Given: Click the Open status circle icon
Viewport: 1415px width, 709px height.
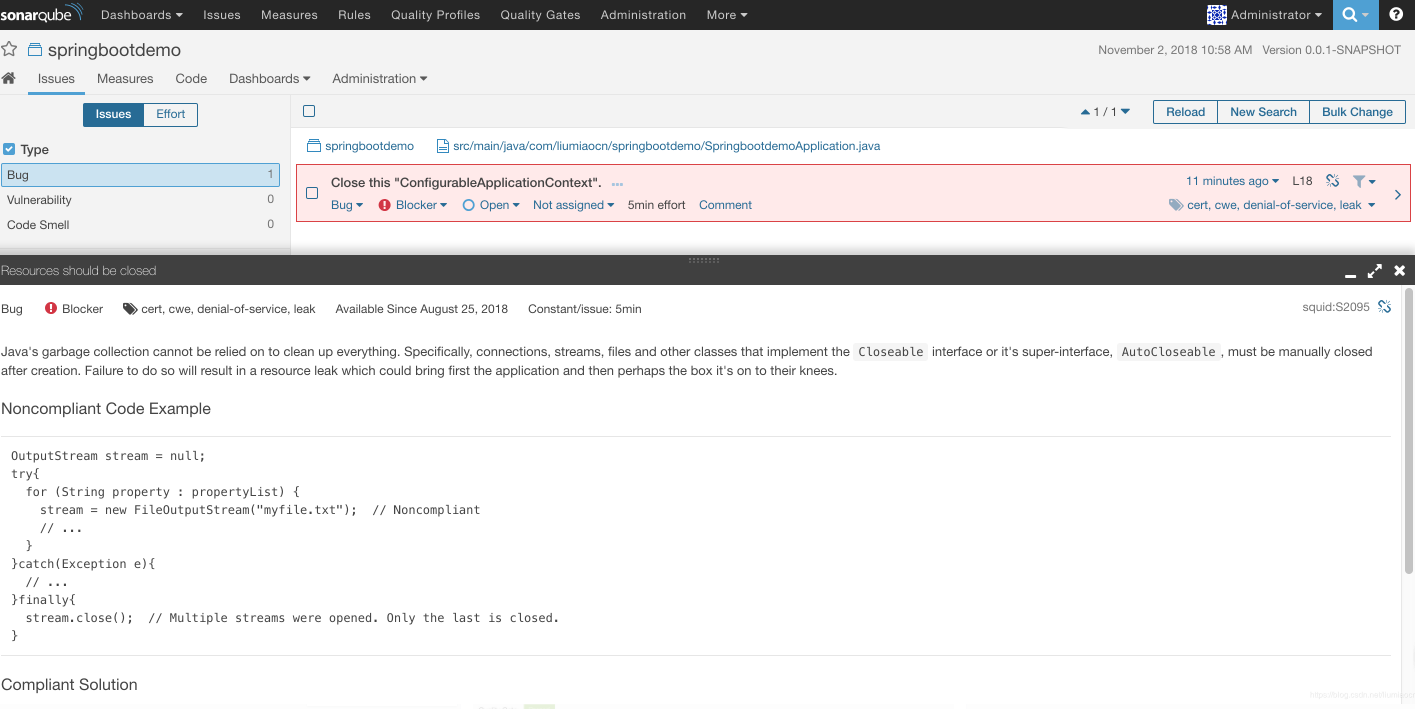Looking at the screenshot, I should pos(468,205).
